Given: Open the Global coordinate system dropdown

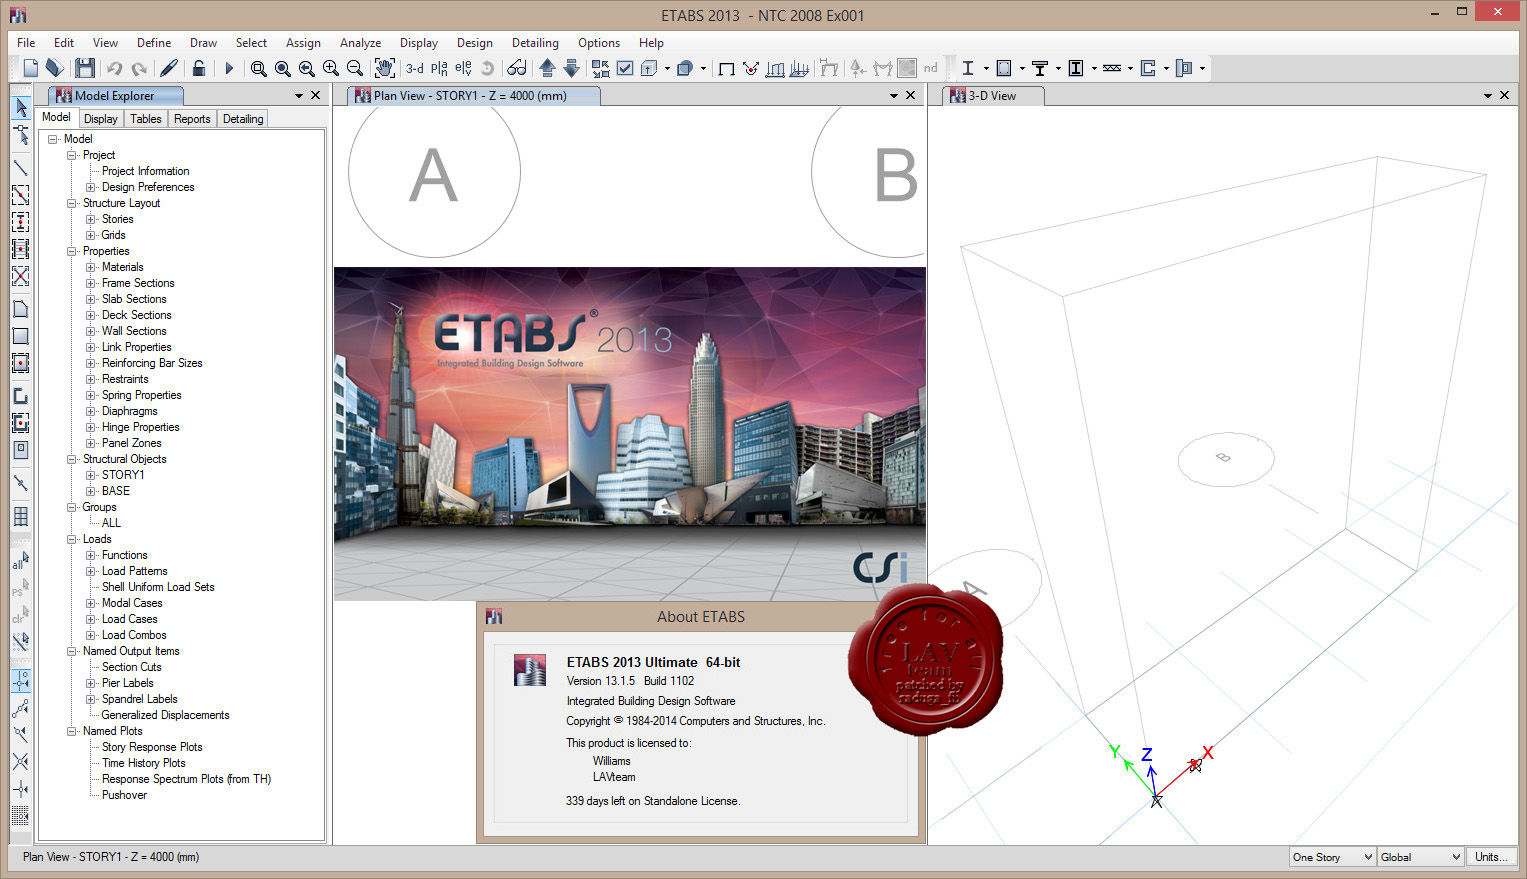Looking at the screenshot, I should 1421,857.
